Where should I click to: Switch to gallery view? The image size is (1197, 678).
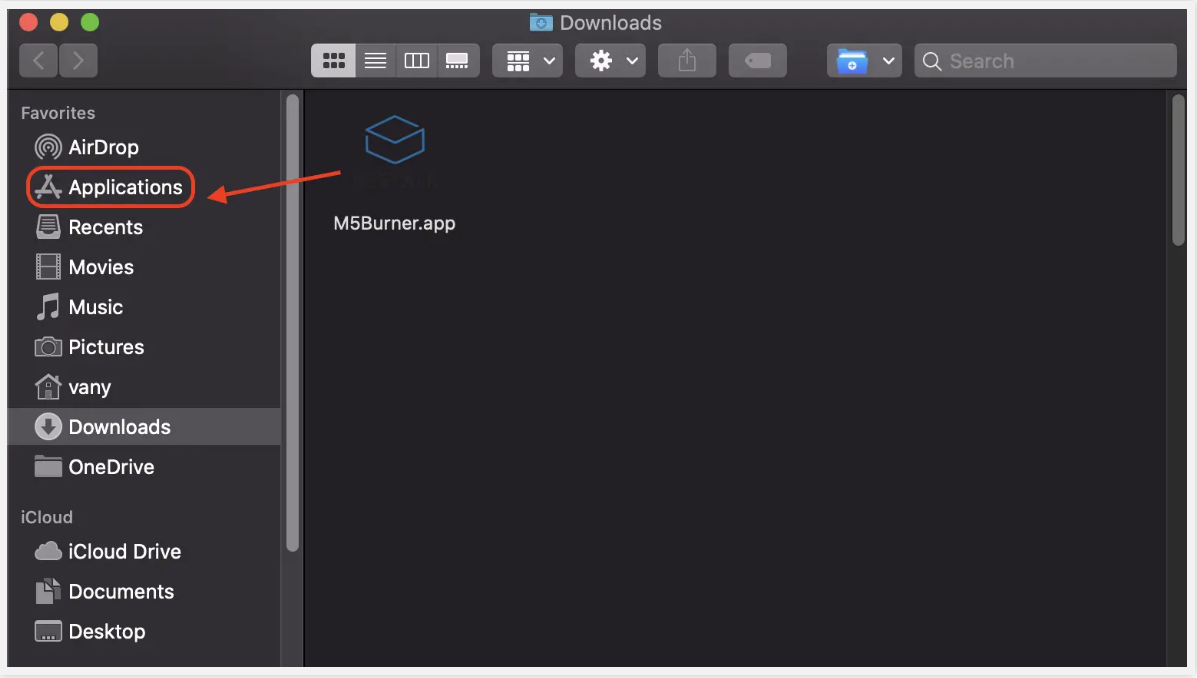[x=457, y=60]
